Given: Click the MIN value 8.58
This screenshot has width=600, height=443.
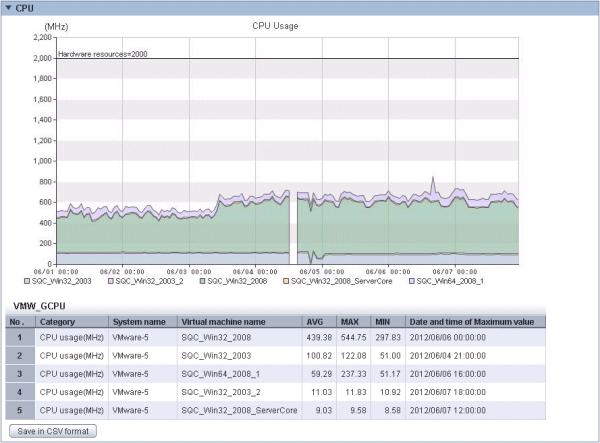Looking at the screenshot, I should tap(393, 410).
